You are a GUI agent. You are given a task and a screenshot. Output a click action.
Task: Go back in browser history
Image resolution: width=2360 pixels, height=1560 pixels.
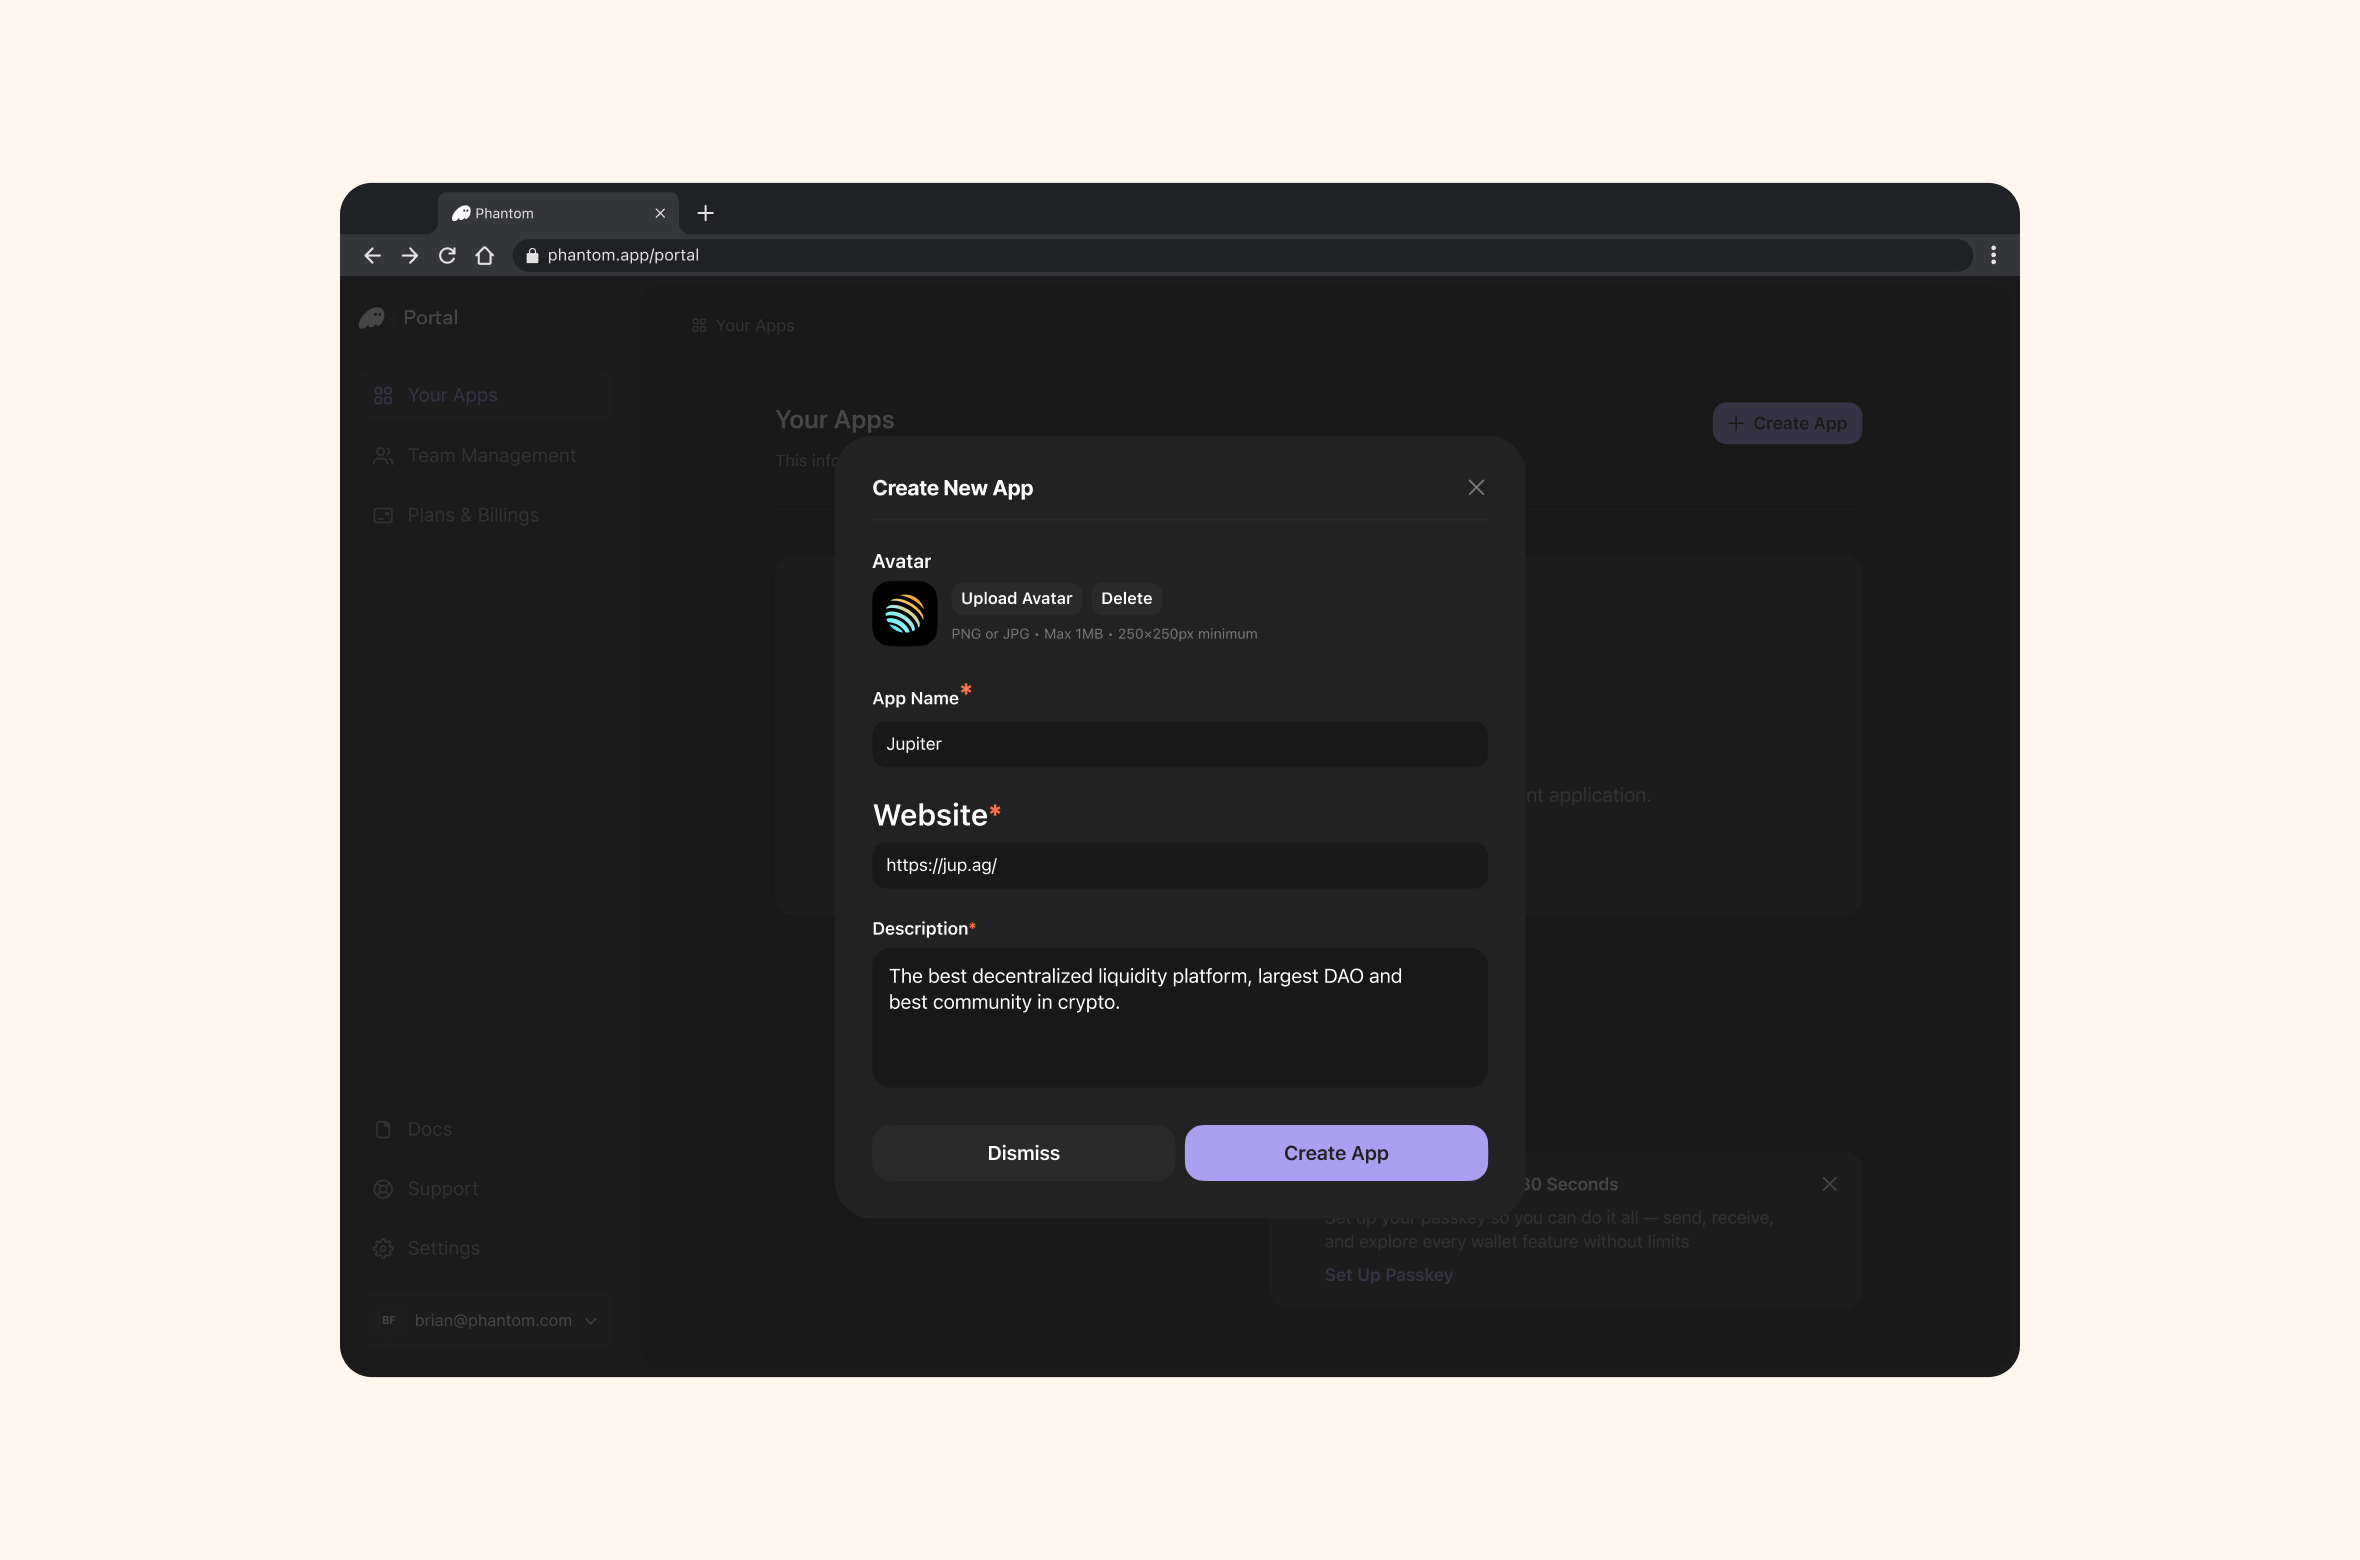point(372,256)
